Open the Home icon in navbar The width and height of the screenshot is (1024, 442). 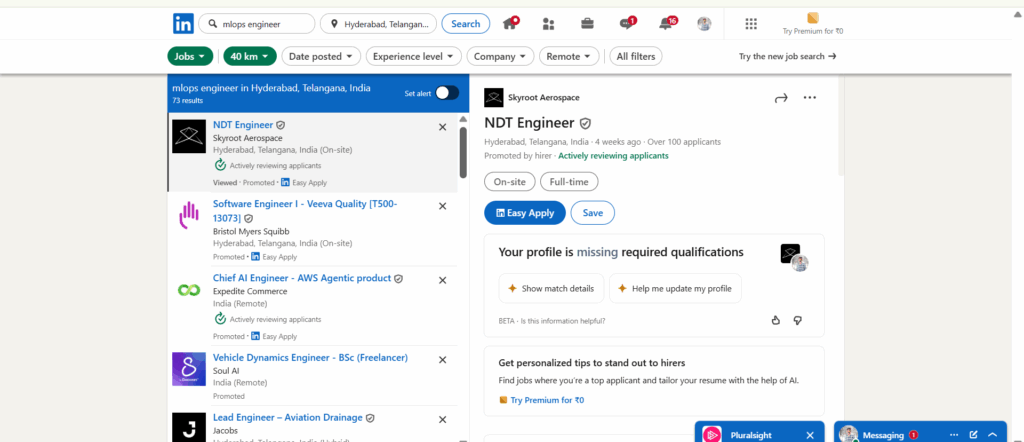point(511,23)
